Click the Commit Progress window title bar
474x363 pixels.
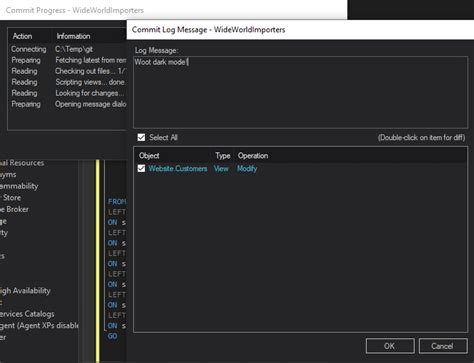click(173, 10)
